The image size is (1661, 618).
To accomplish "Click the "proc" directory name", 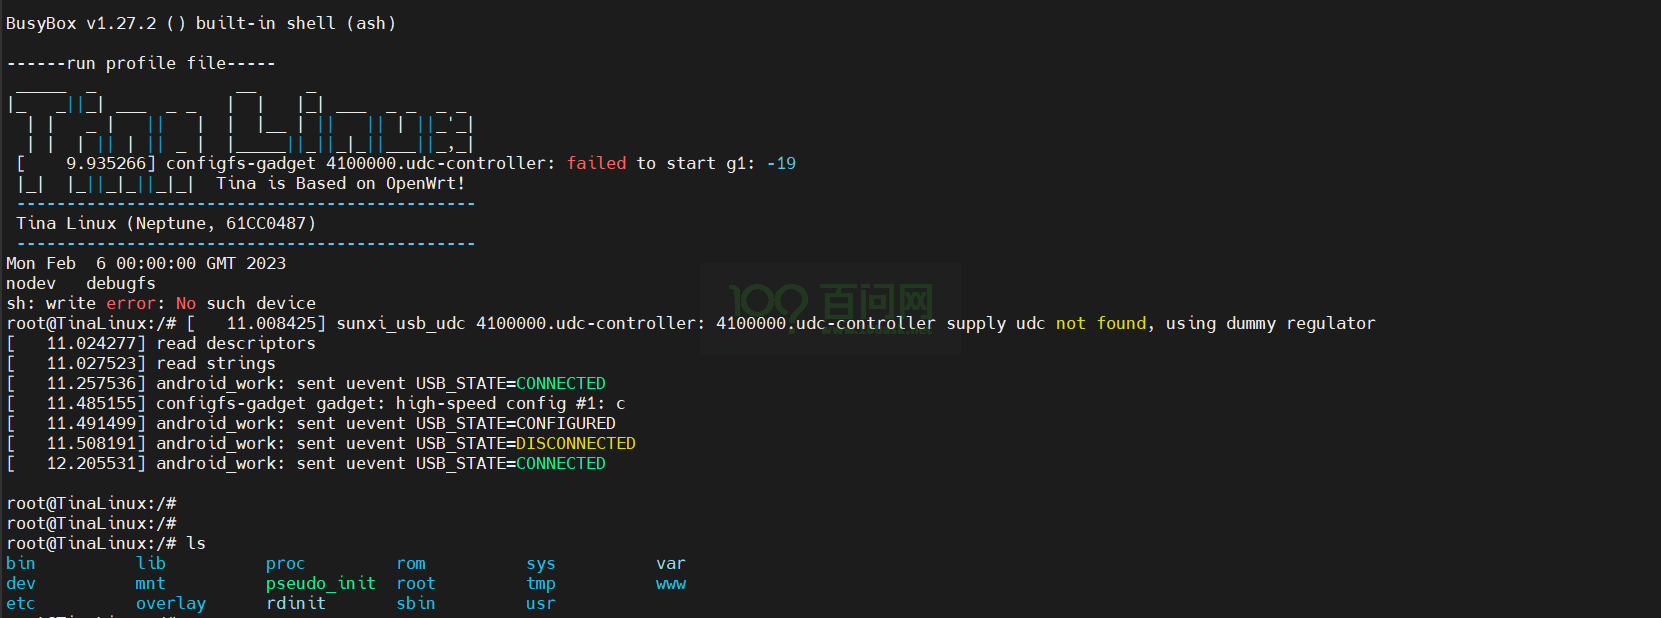I will click(285, 563).
